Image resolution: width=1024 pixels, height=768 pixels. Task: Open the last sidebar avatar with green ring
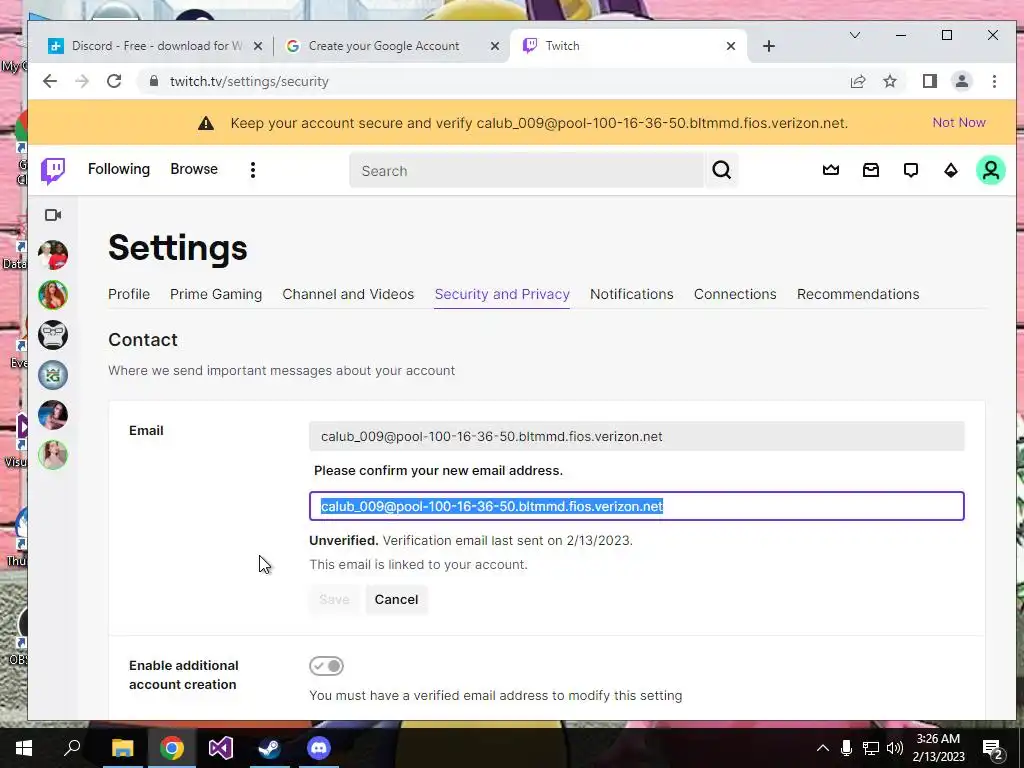point(53,455)
